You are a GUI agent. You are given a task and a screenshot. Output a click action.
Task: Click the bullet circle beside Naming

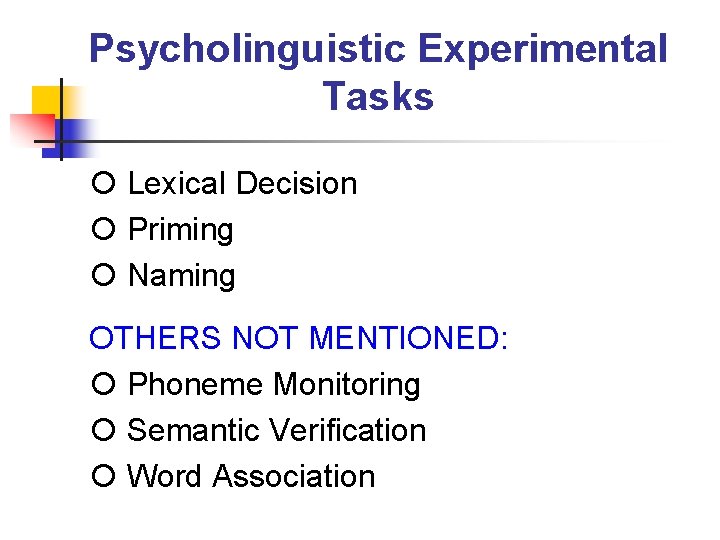tap(103, 275)
